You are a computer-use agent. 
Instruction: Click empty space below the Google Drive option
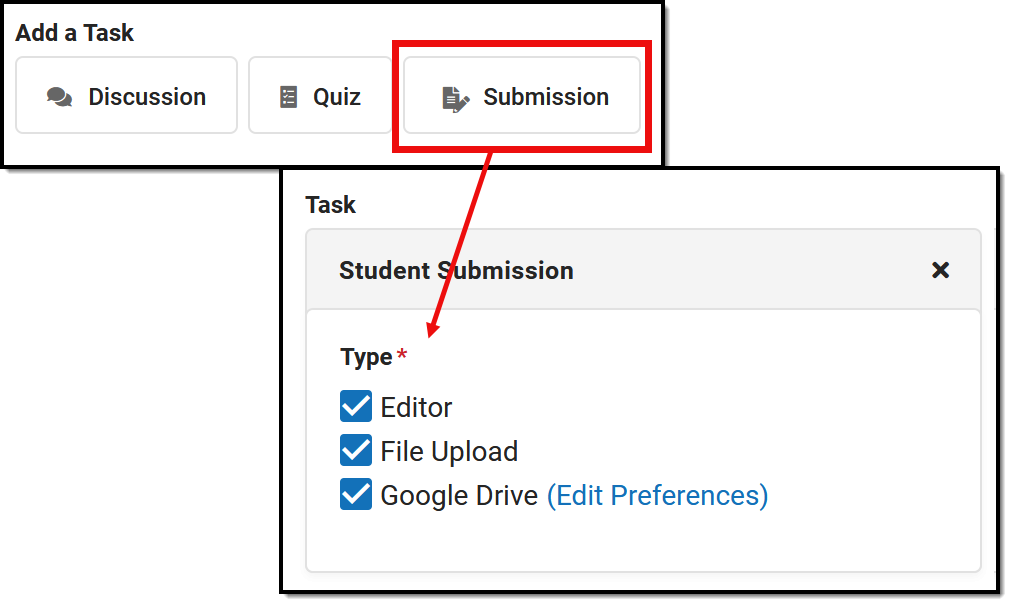(x=640, y=543)
